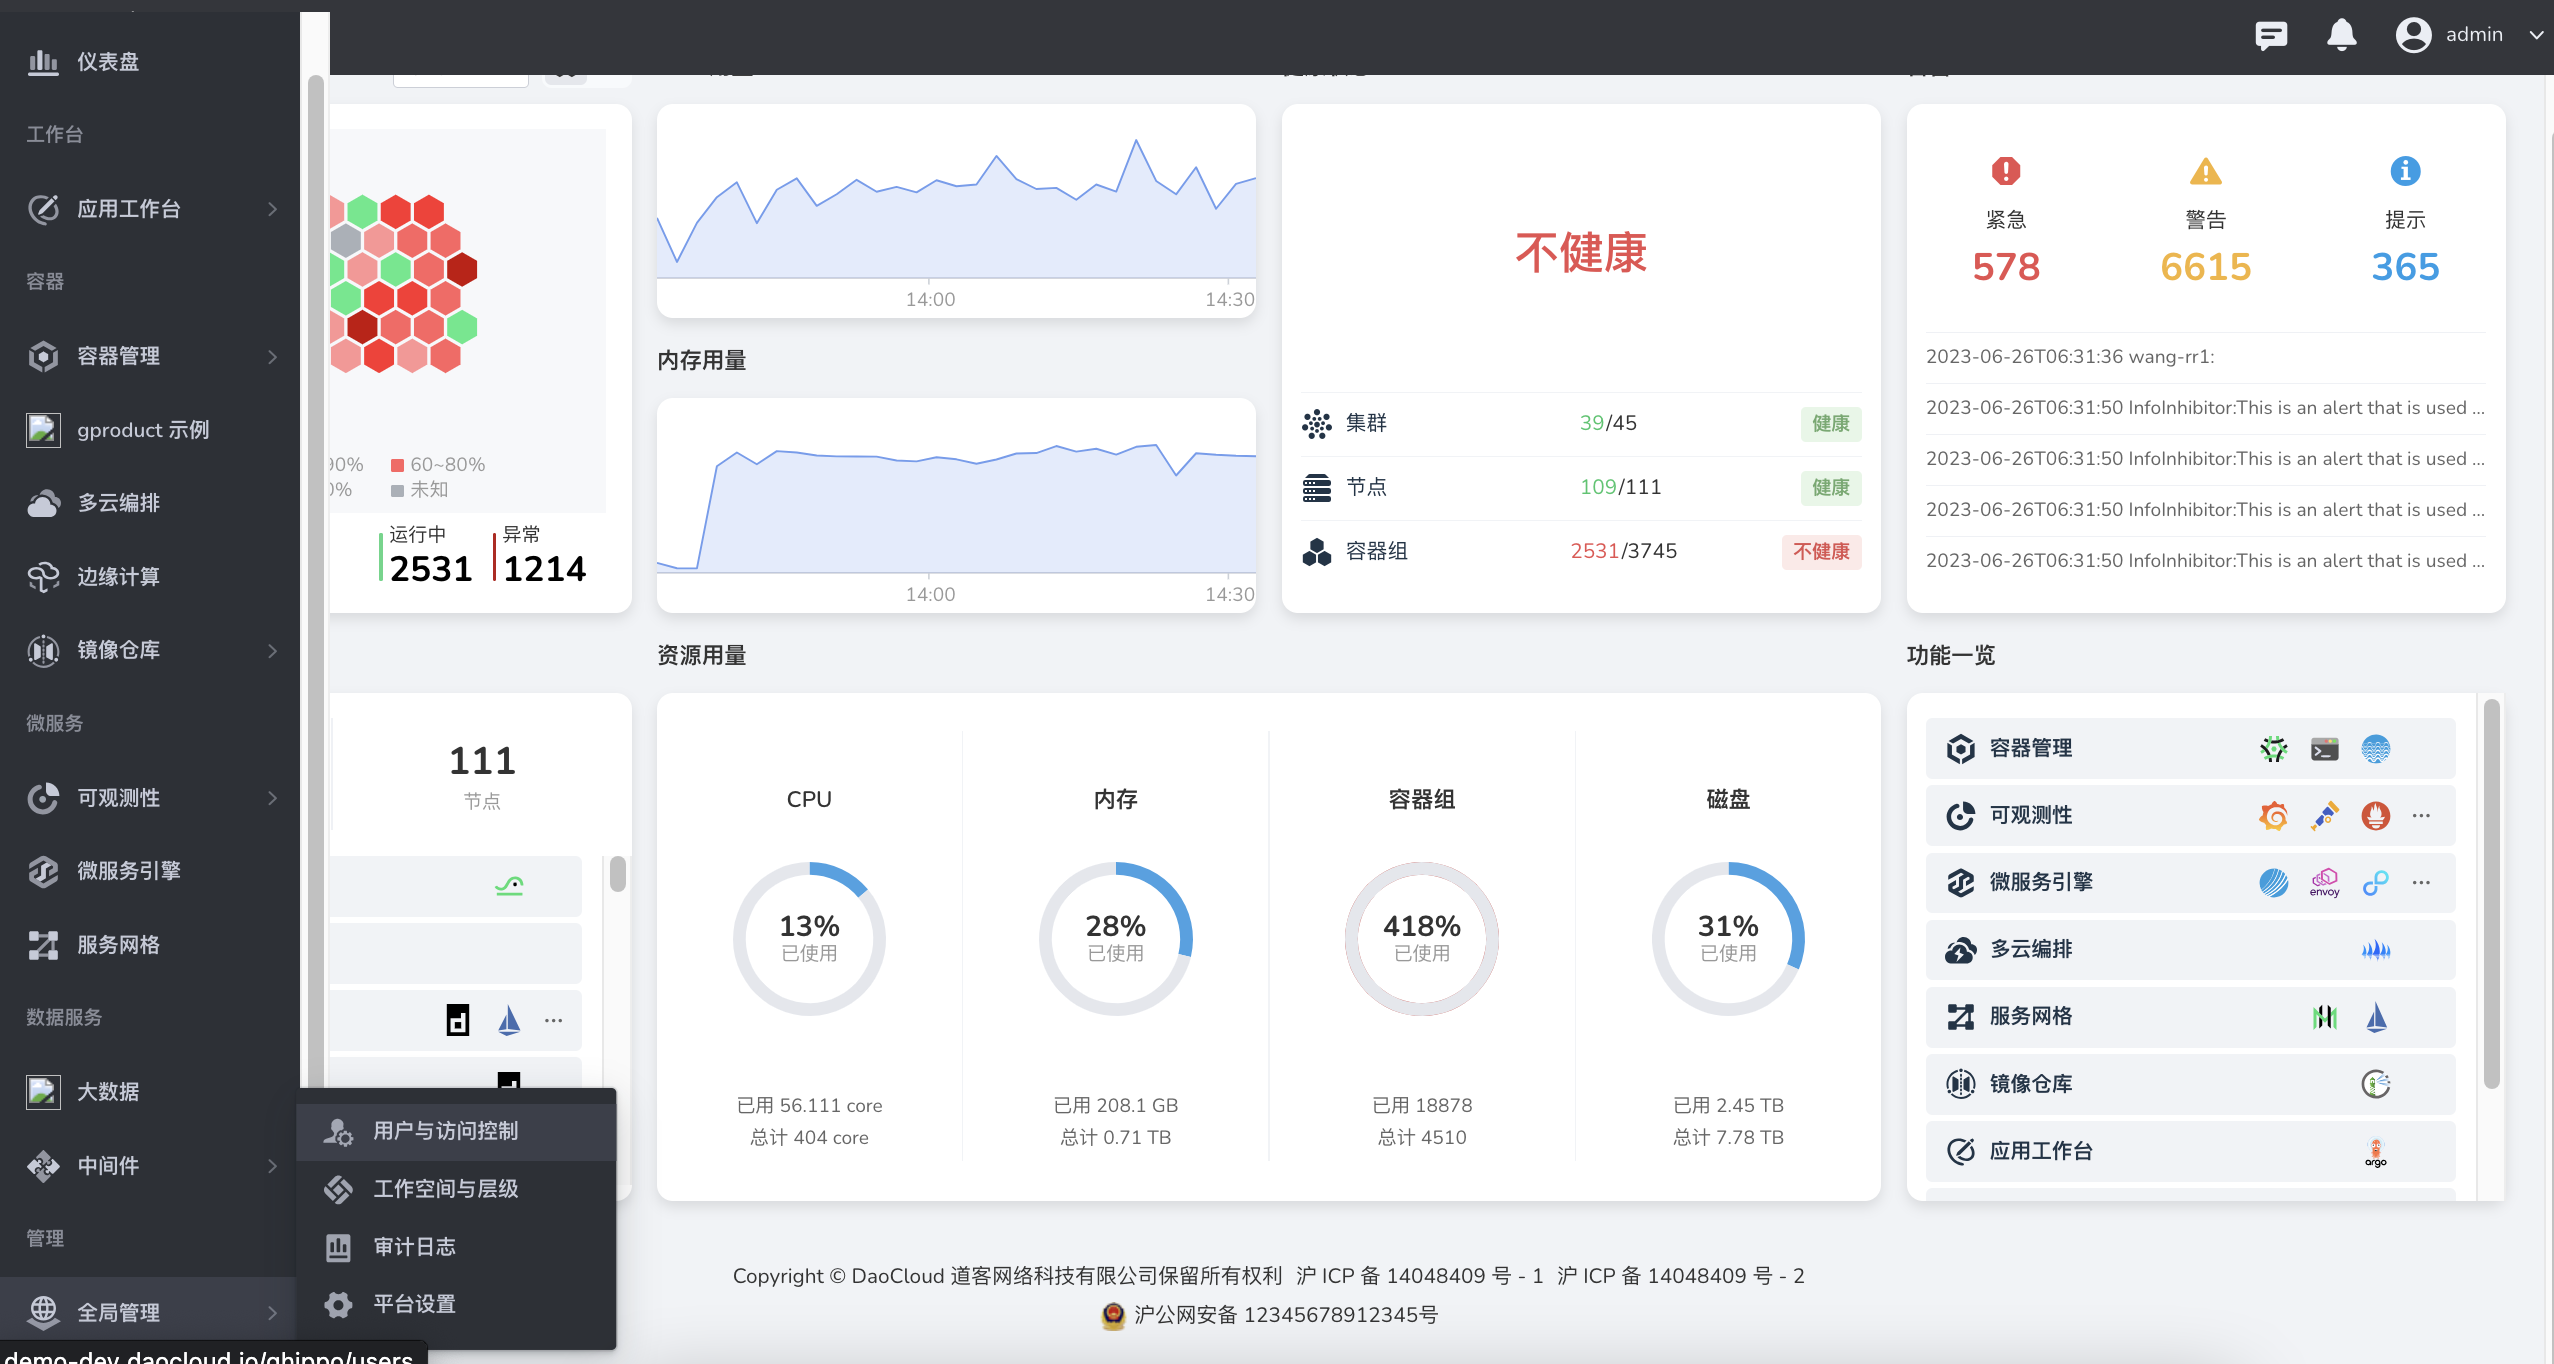
Task: Click the terminal icon in 容器管理 row
Action: [x=2324, y=749]
